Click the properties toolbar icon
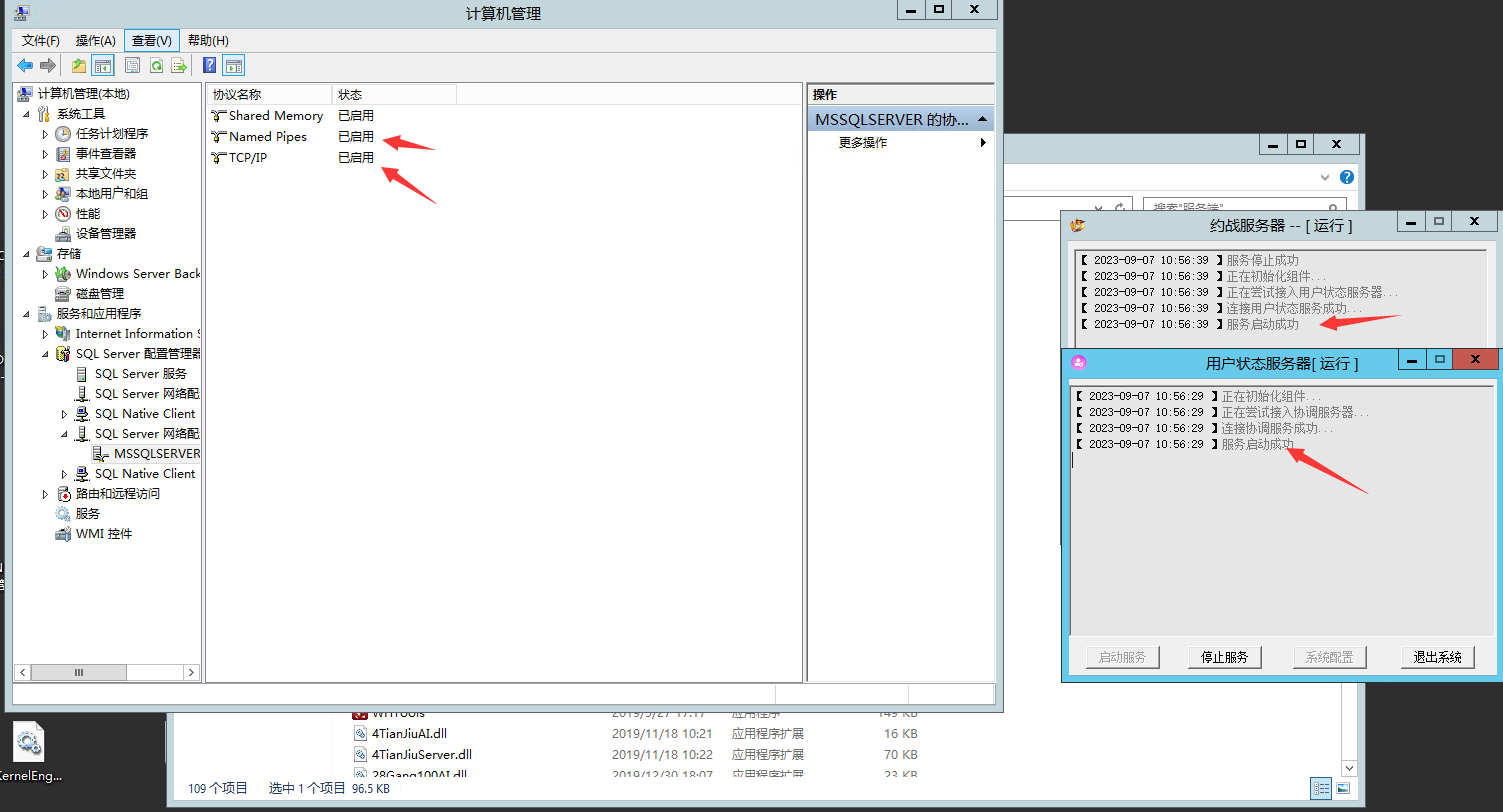The image size is (1503, 812). 132,66
